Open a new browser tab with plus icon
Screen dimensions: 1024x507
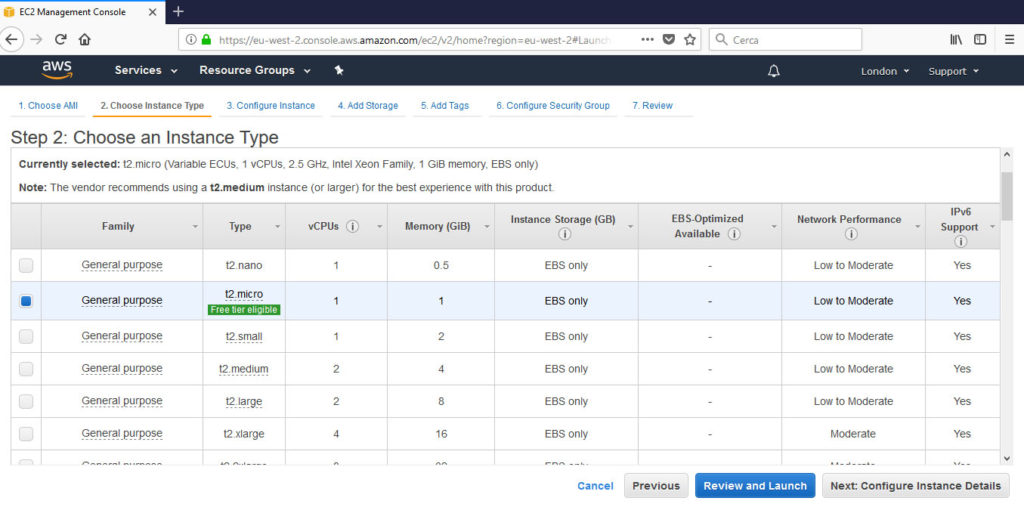178,12
